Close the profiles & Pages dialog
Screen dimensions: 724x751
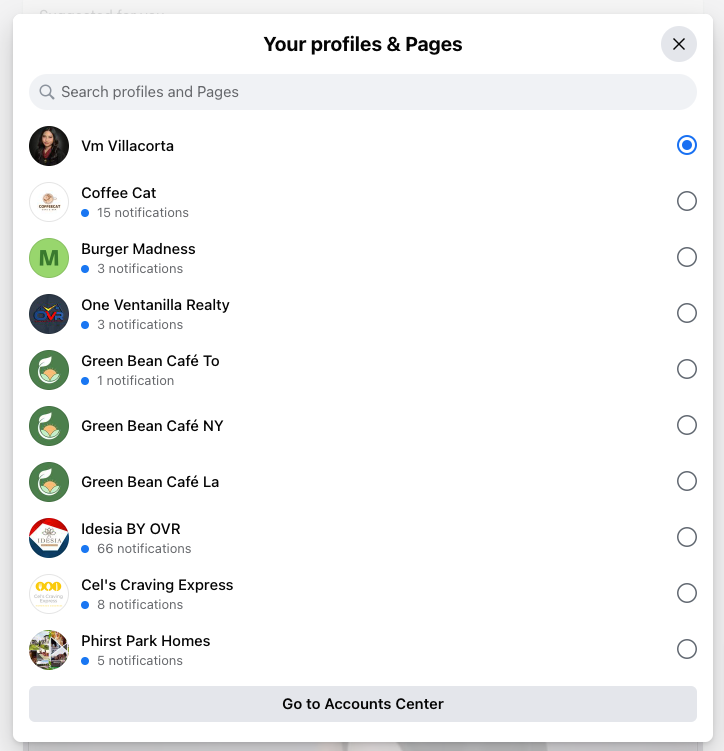679,44
